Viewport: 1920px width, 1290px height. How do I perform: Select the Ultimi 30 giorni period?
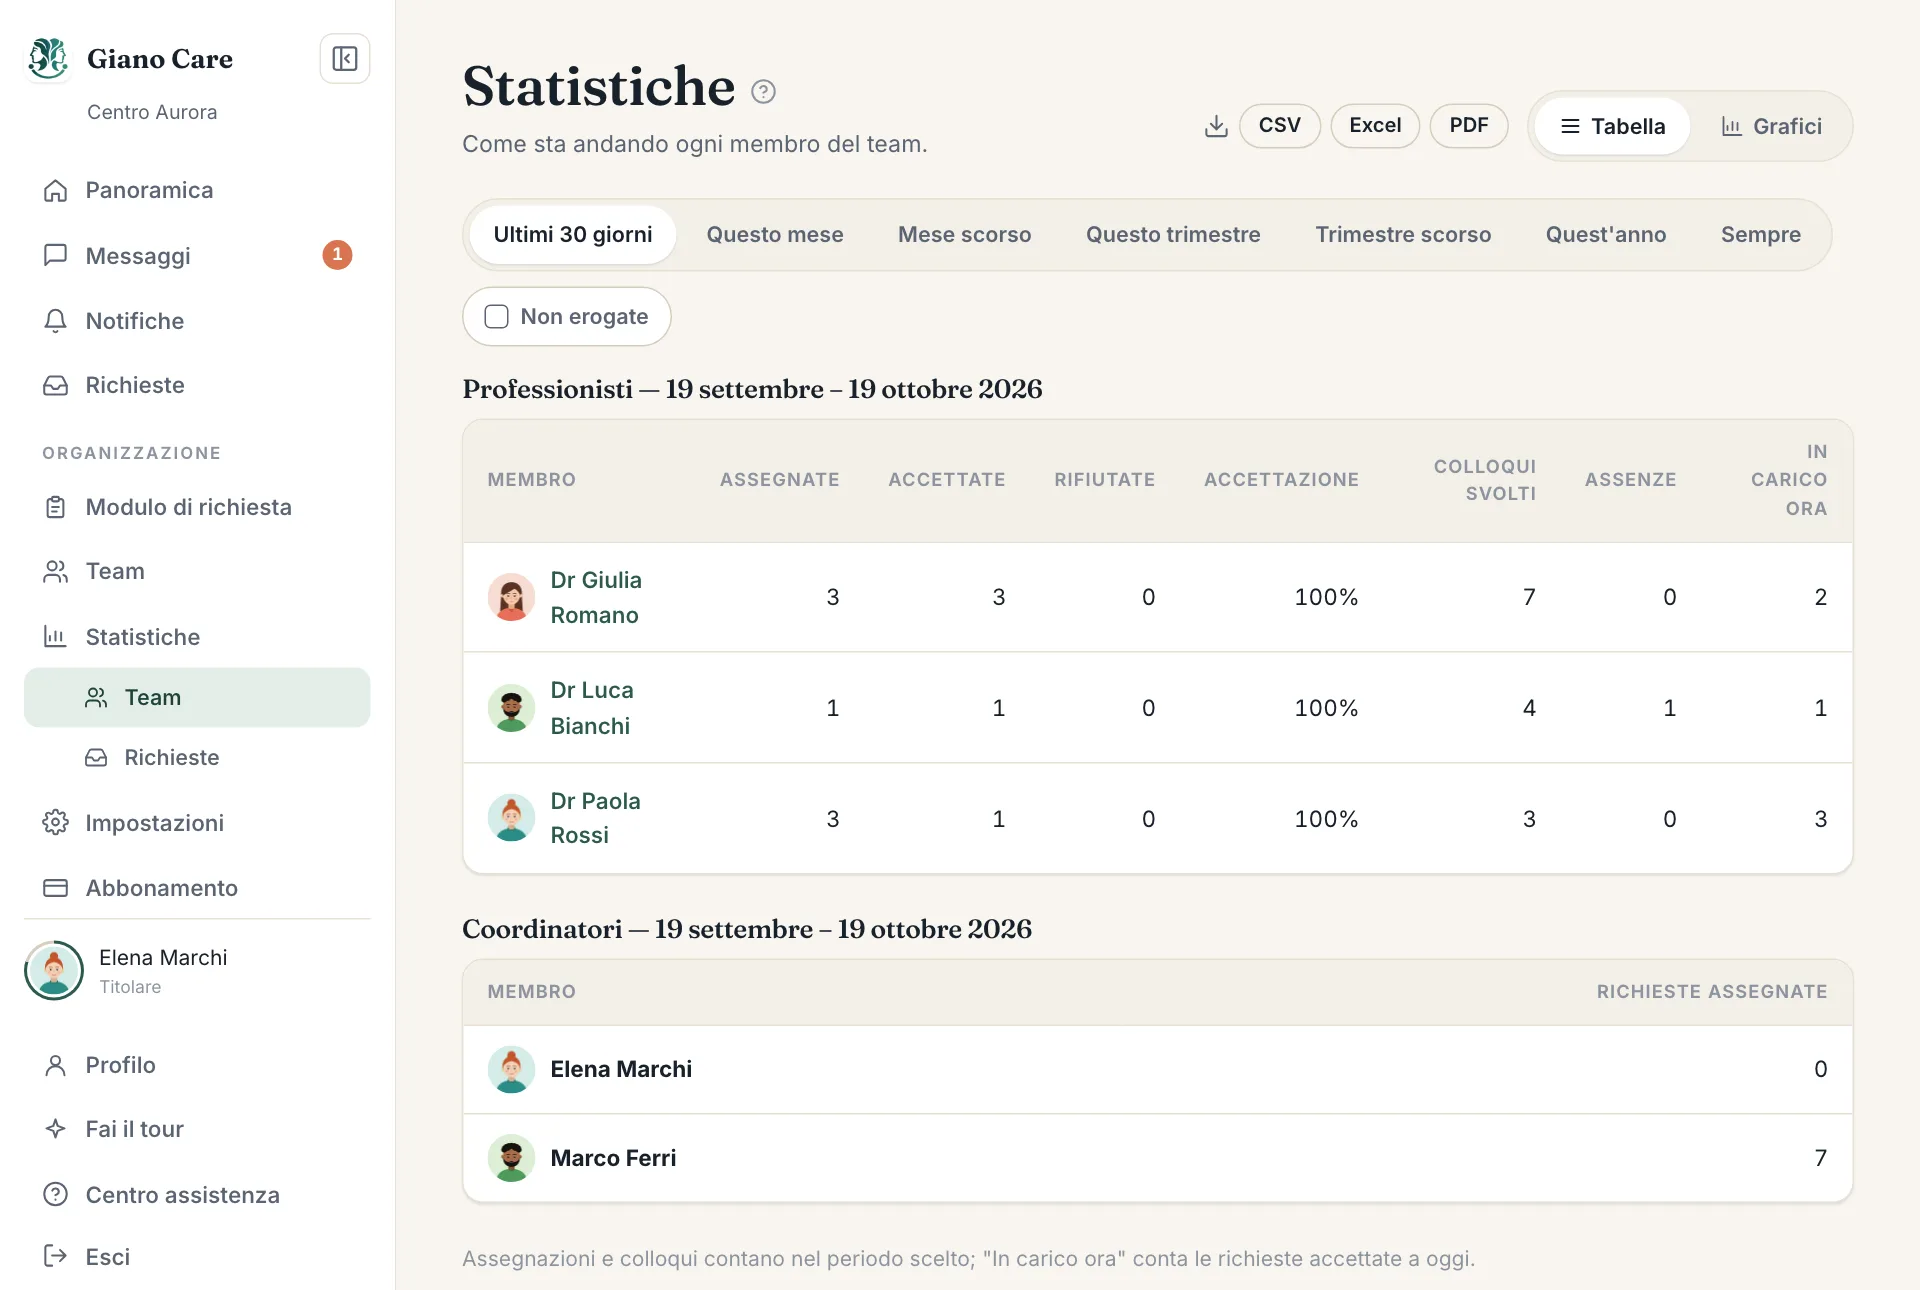[x=573, y=235]
